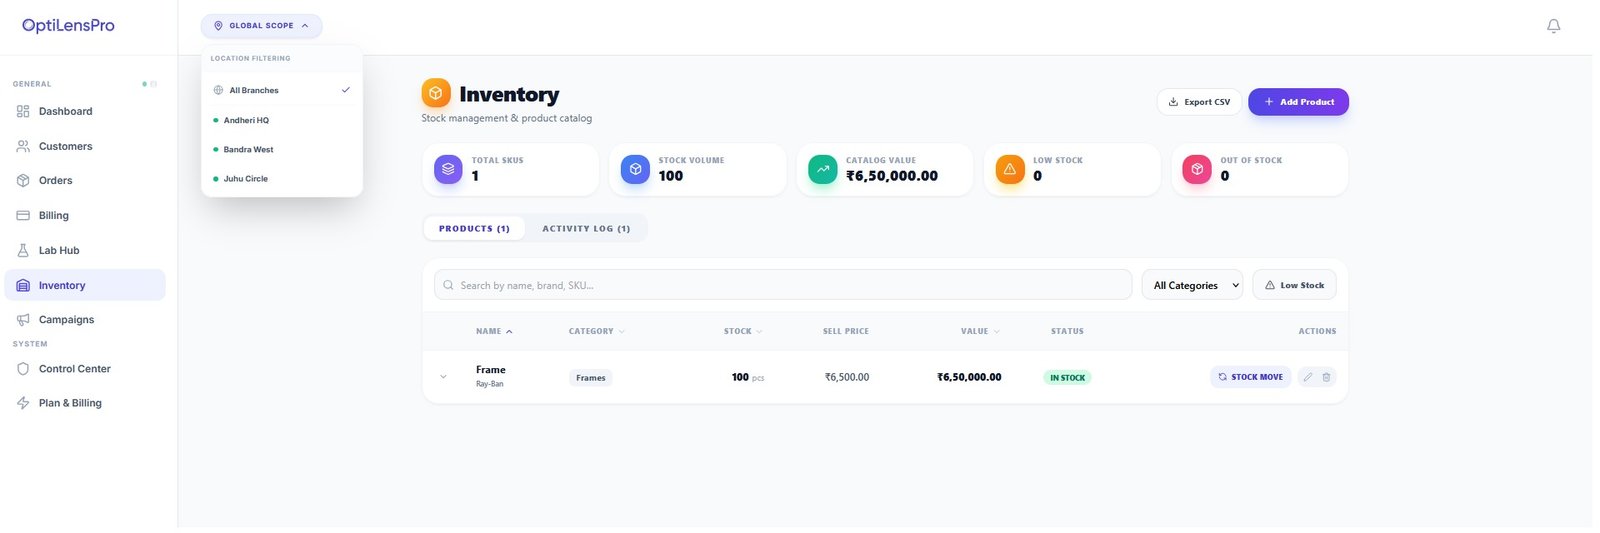This screenshot has width=1600, height=533.
Task: Go to Customers page
Action: coord(85,146)
